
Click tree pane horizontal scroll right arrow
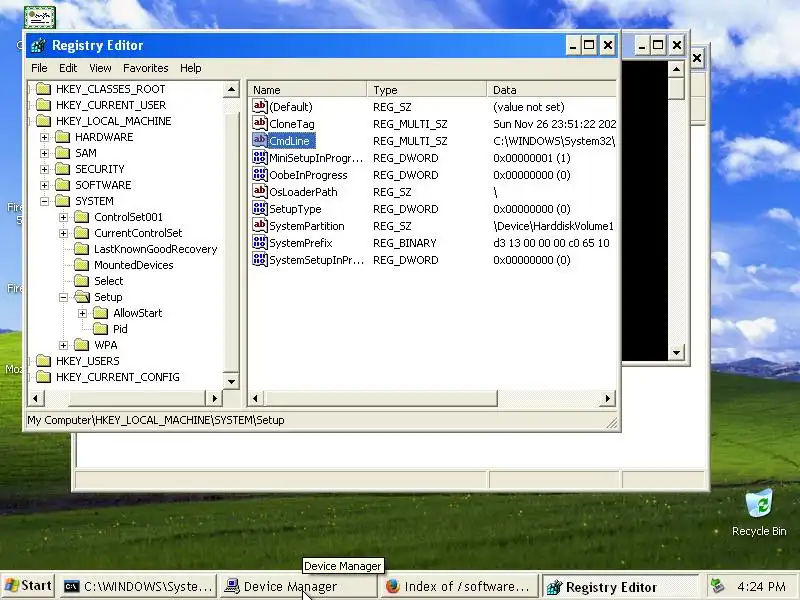(x=214, y=398)
